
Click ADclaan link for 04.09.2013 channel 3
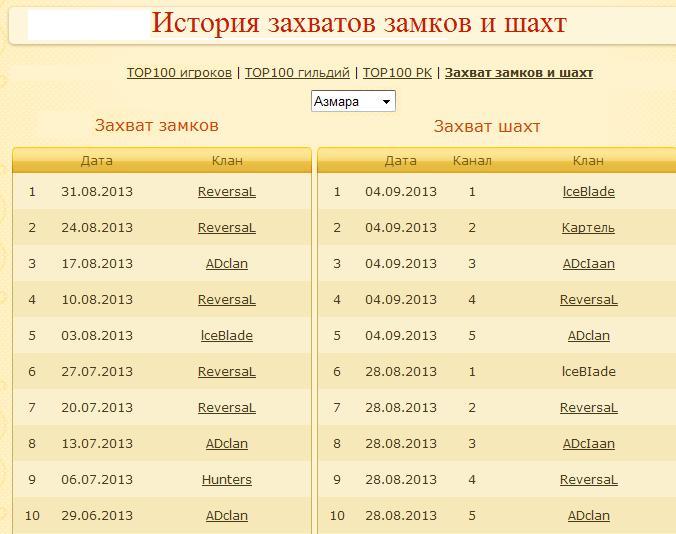point(588,264)
